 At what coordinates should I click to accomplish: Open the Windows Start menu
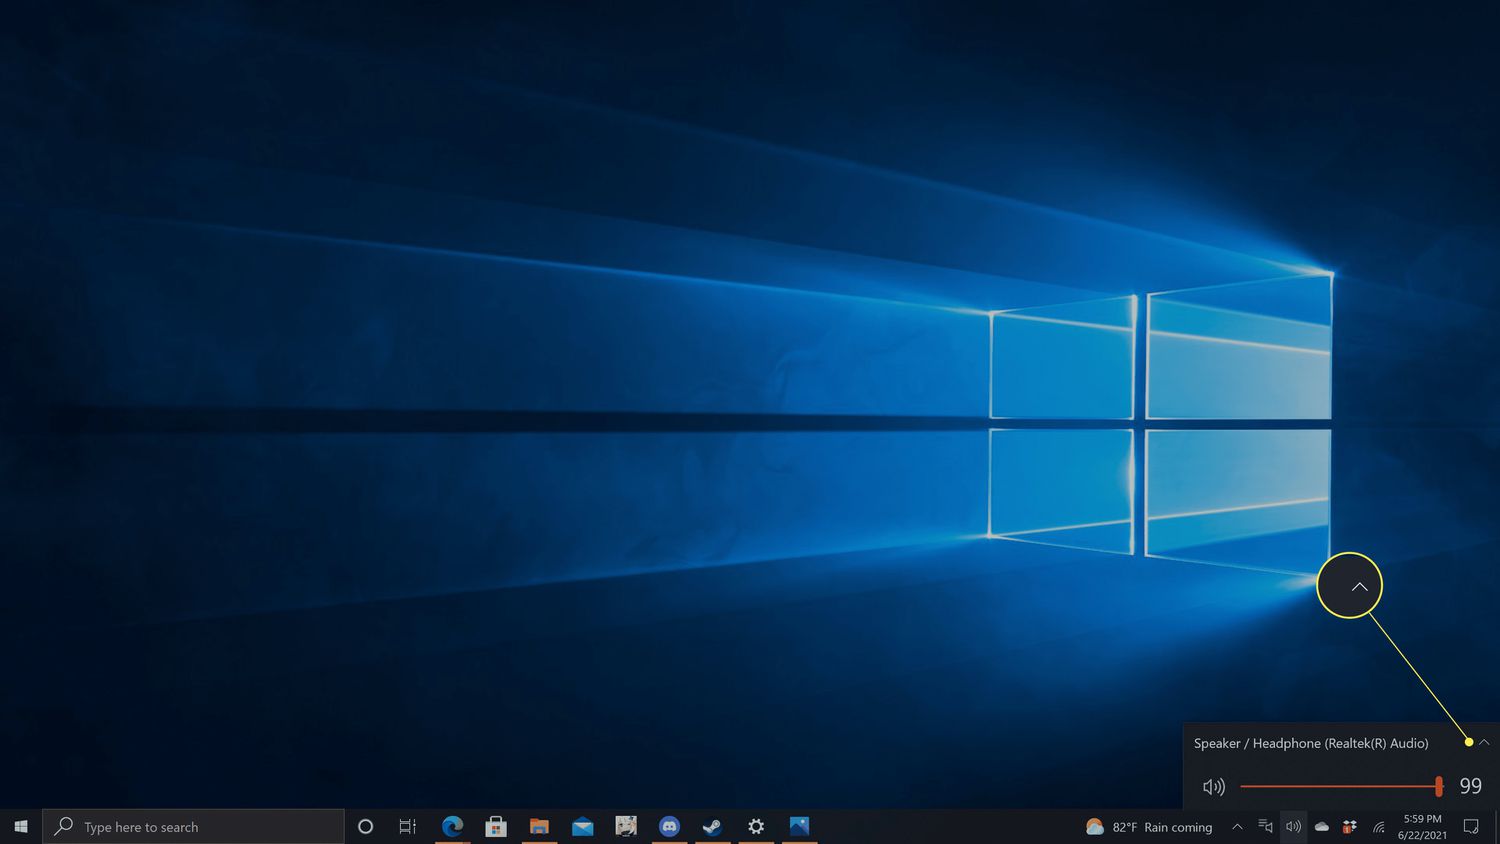[21, 827]
